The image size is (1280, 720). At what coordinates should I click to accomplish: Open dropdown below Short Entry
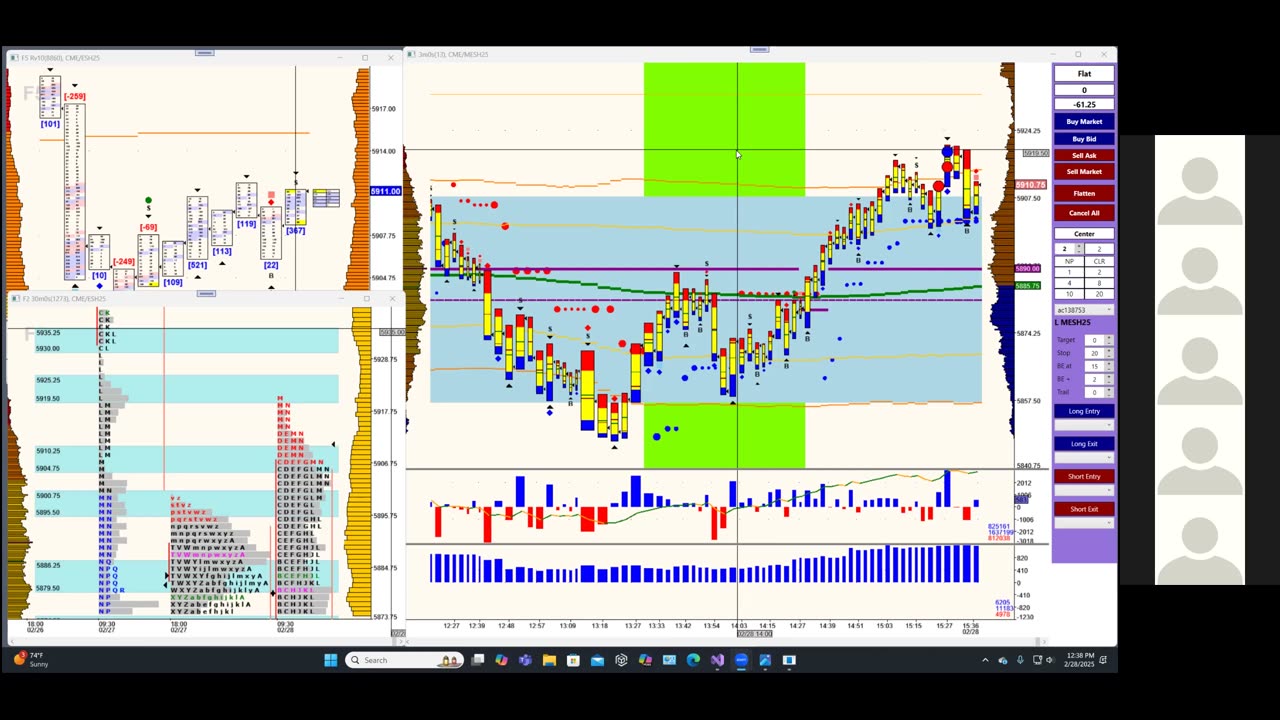pyautogui.click(x=1084, y=490)
